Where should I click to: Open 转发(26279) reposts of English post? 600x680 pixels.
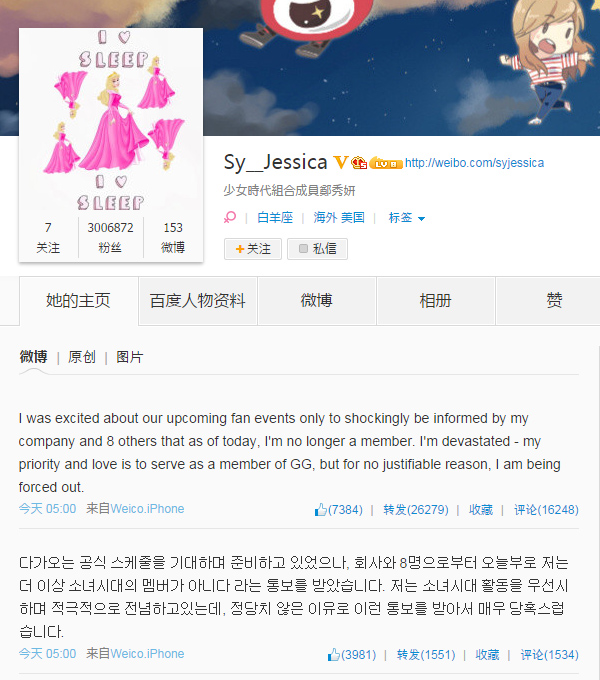click(x=416, y=510)
